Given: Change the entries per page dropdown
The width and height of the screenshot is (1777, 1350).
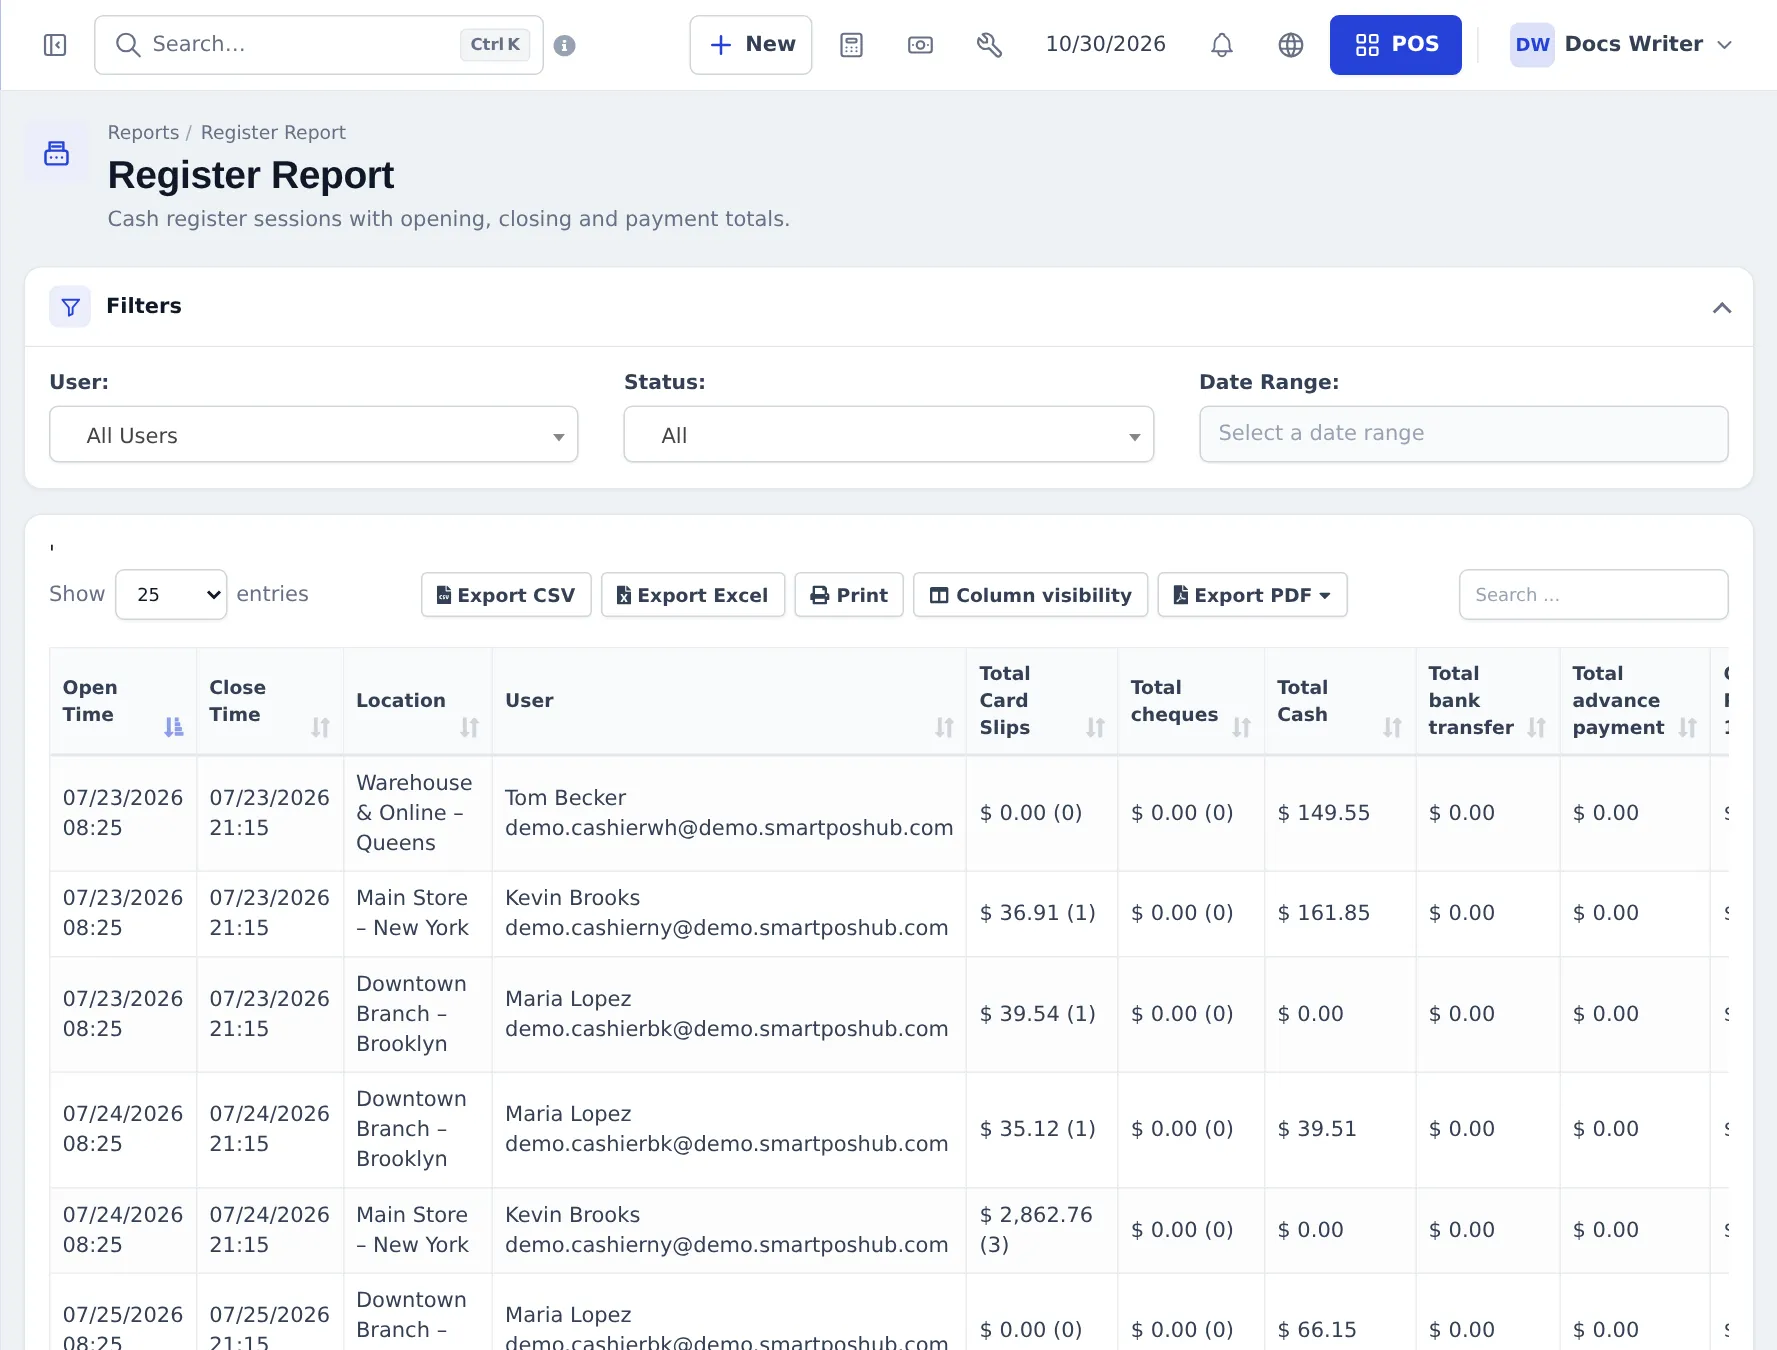Looking at the screenshot, I should tap(171, 595).
